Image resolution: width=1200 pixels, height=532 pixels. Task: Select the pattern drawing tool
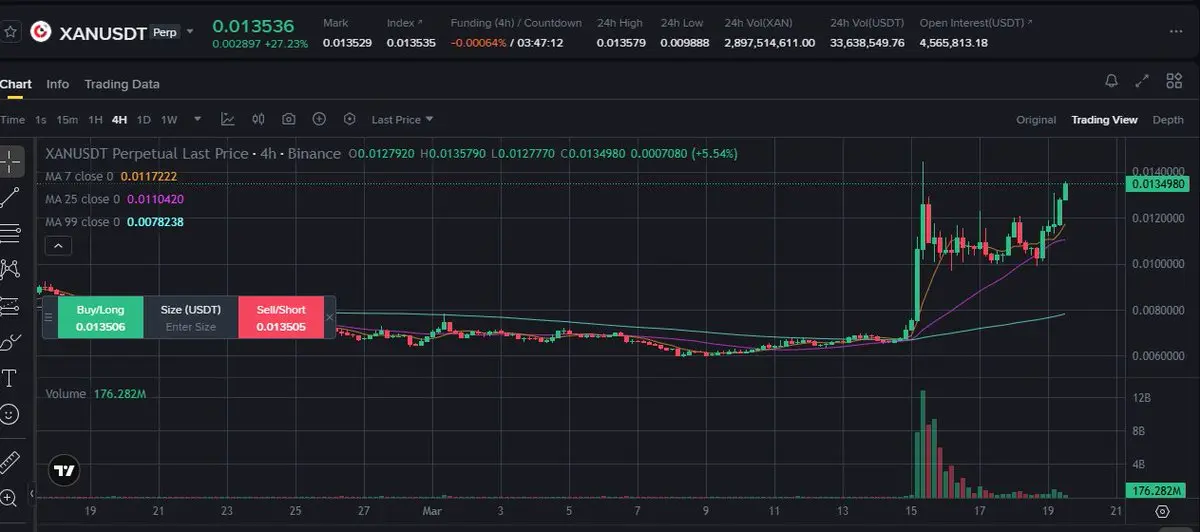[x=10, y=269]
